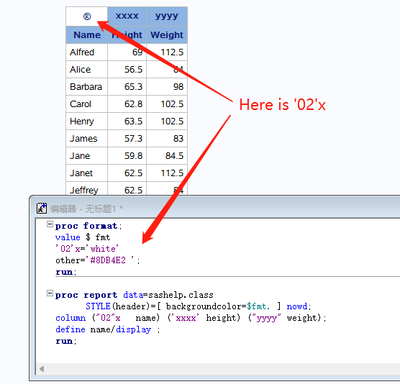This screenshot has width=400, height=384.
Task: Click Janet's height value 62.5
Action: 133,173
